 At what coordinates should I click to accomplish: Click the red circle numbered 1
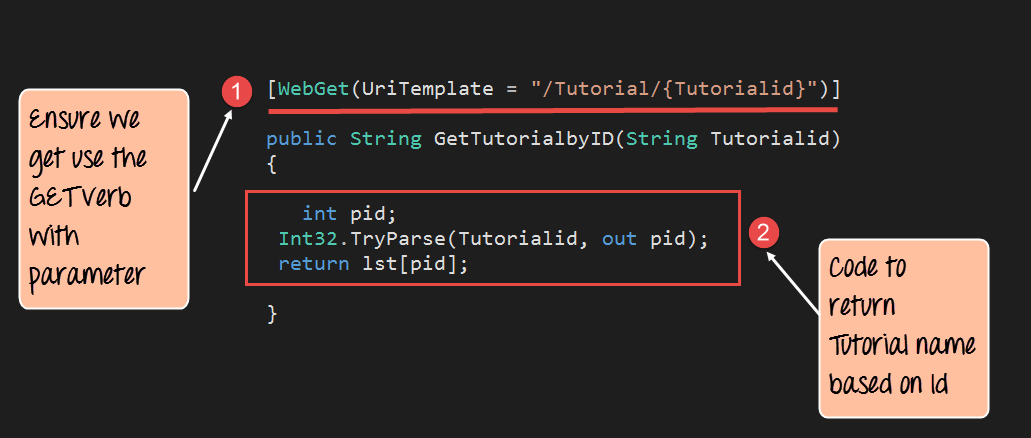point(236,92)
